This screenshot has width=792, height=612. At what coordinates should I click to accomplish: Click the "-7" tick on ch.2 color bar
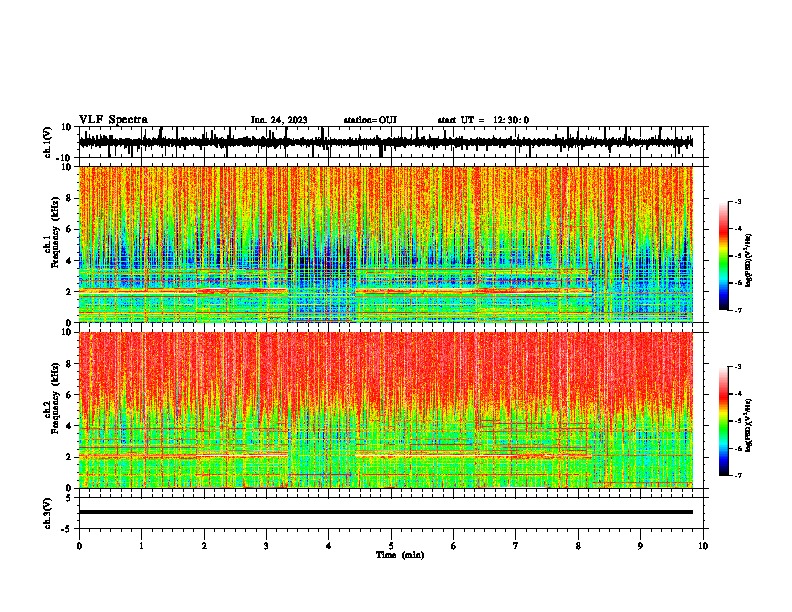click(x=737, y=475)
